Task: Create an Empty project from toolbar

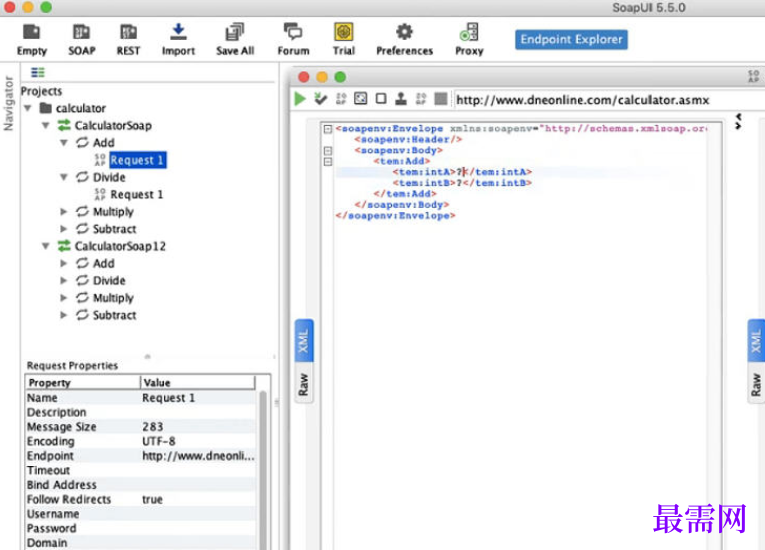Action: pyautogui.click(x=32, y=39)
